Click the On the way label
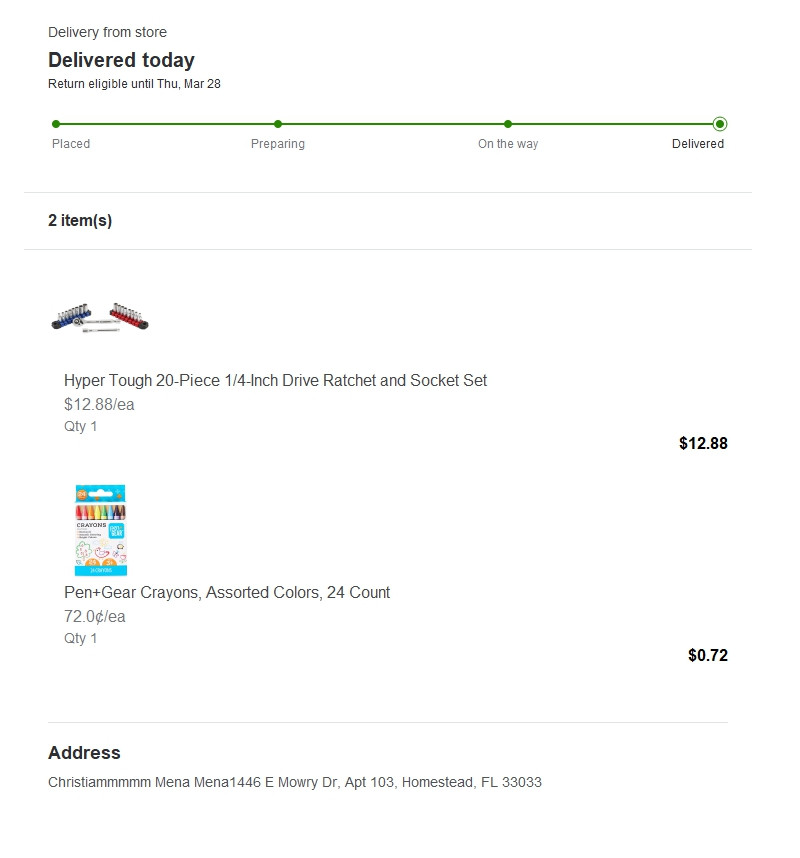This screenshot has width=800, height=858. pos(508,144)
